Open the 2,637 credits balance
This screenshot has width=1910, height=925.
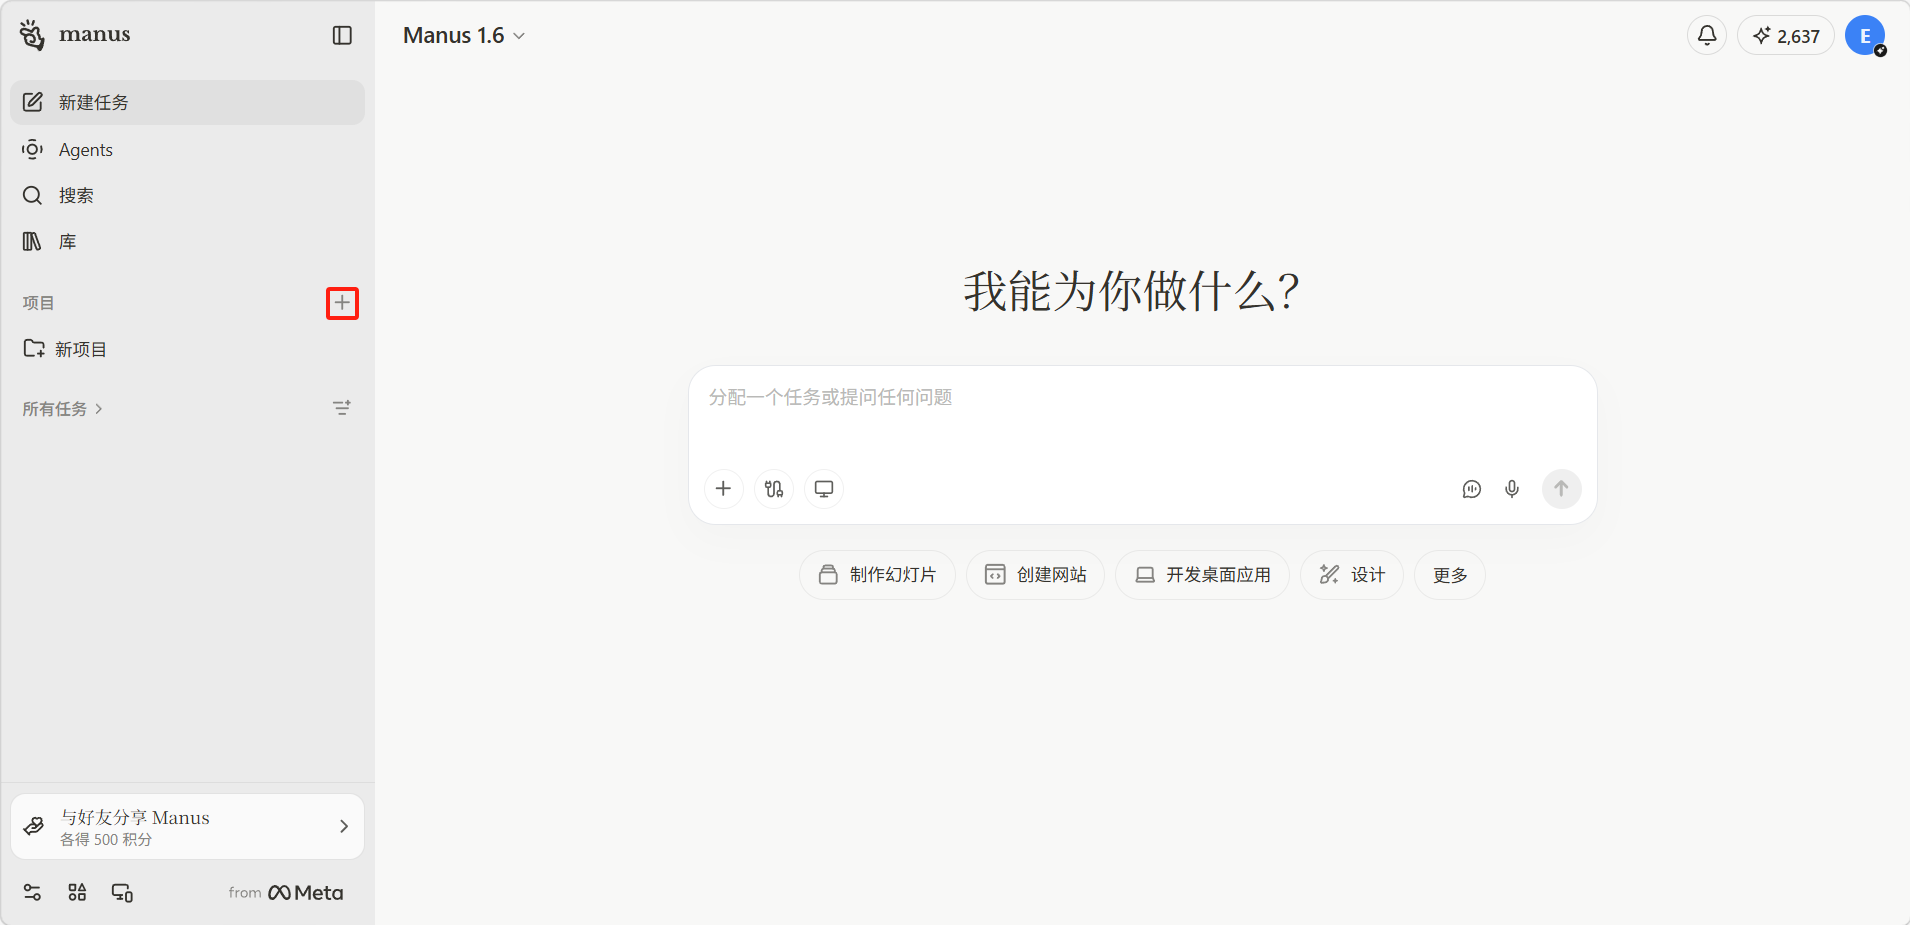1786,36
